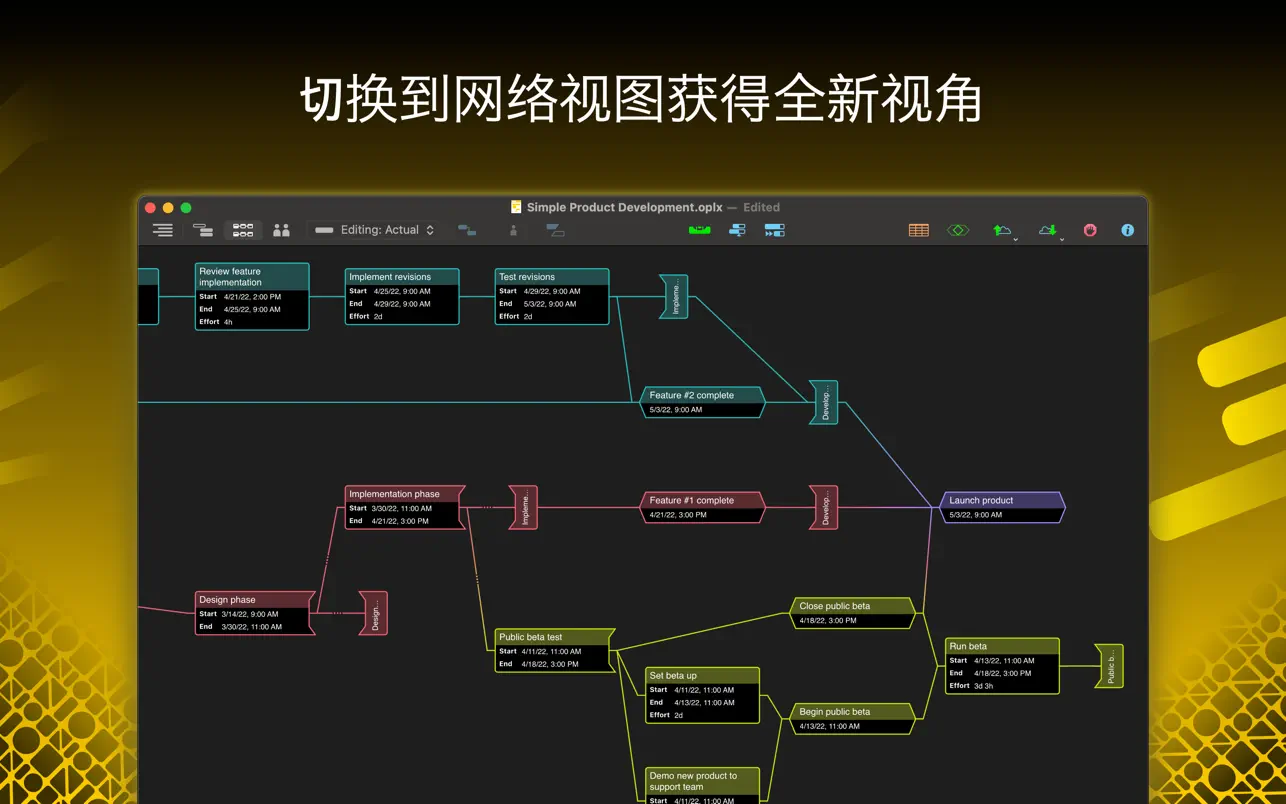Viewport: 1286px width, 804px height.
Task: Select the Begin public beta milestone
Action: [x=852, y=719]
